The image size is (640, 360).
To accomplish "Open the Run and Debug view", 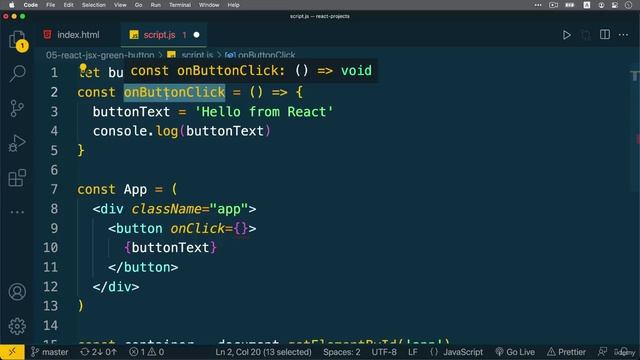I will 17,143.
